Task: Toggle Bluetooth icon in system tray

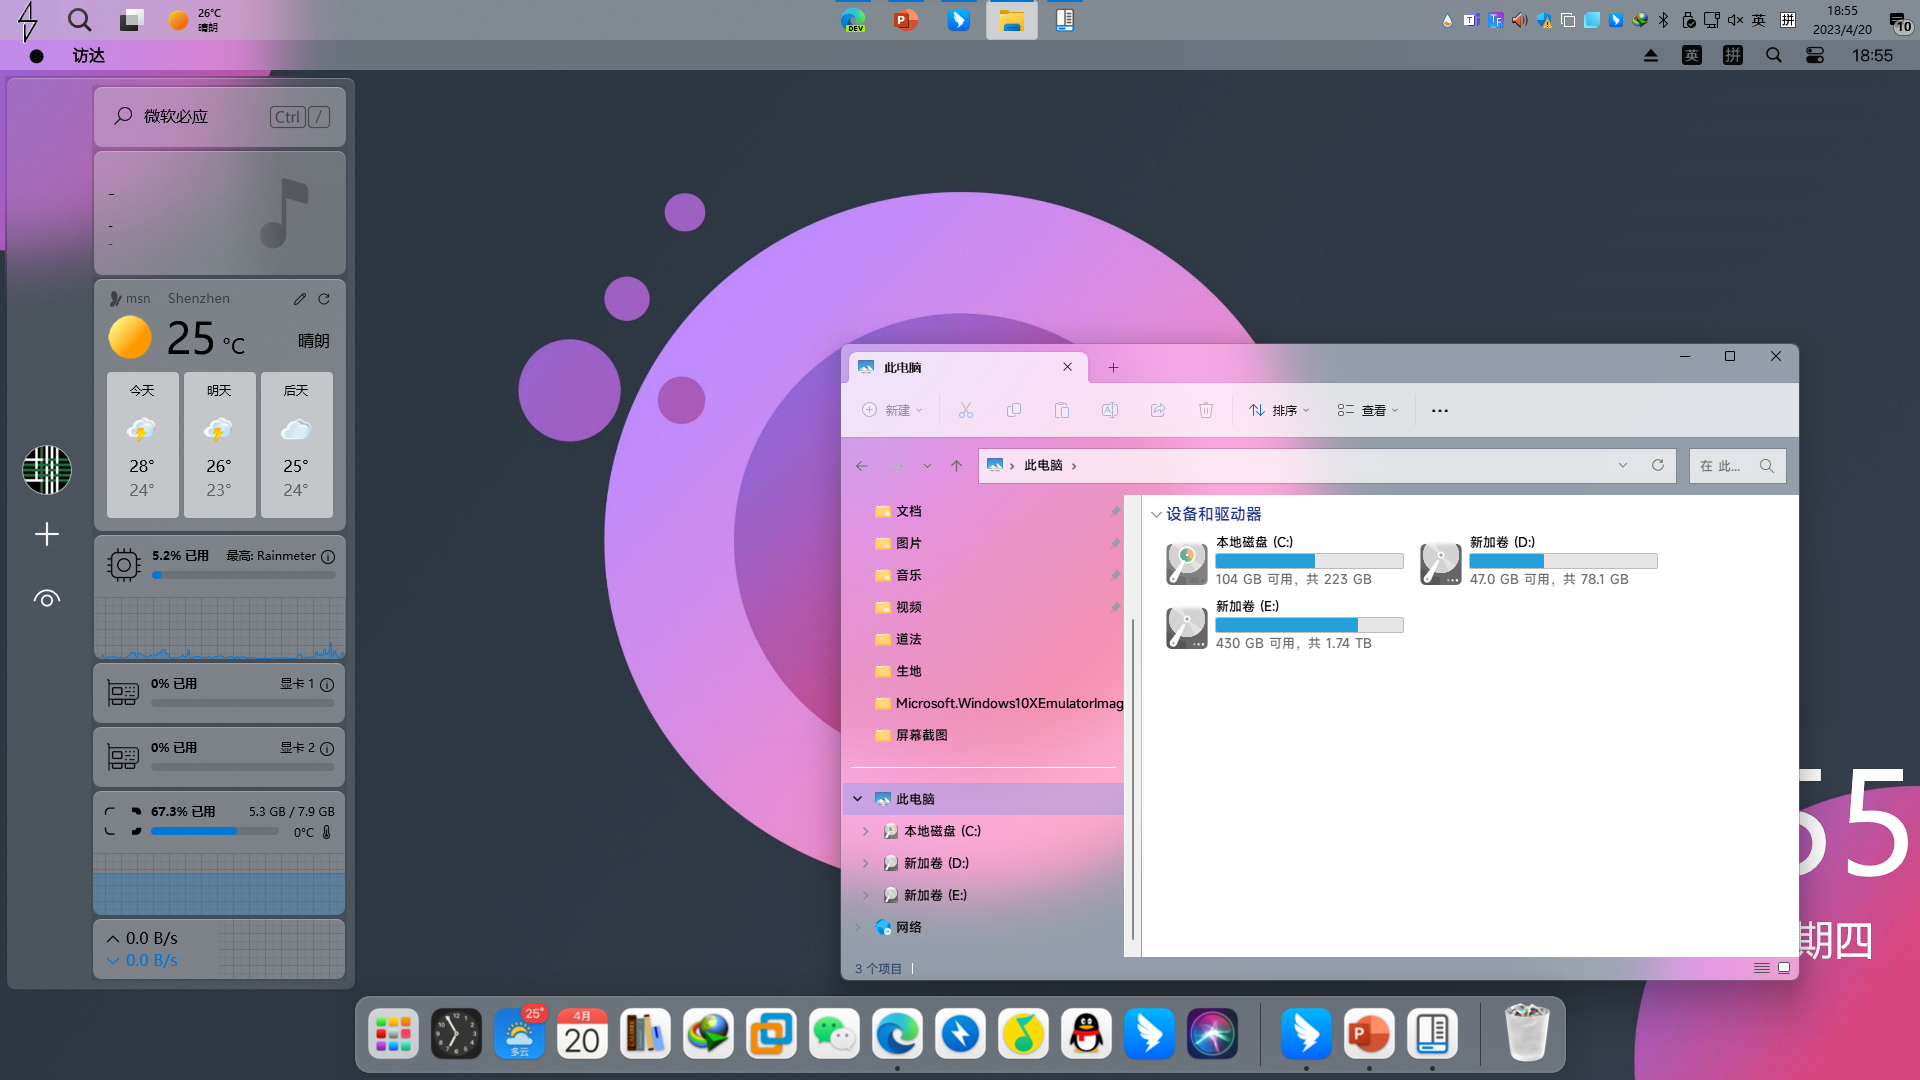Action: [1664, 20]
